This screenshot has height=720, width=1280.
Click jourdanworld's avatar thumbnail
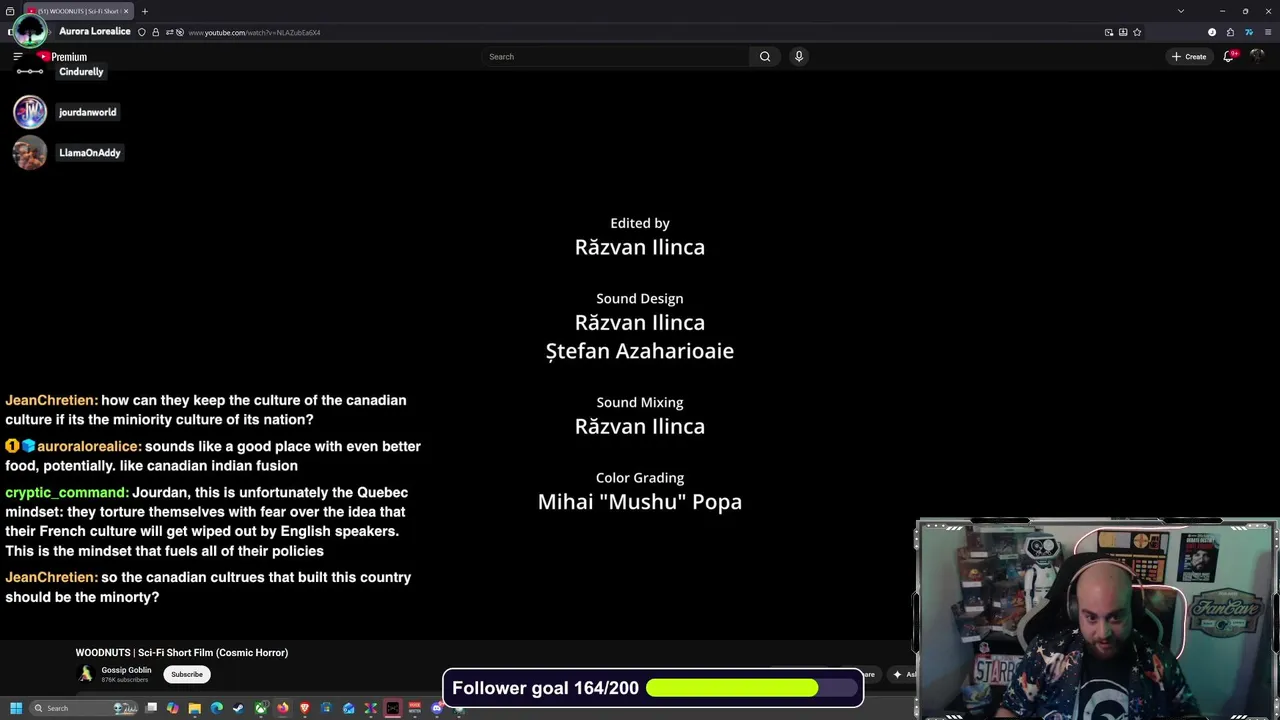tap(30, 112)
